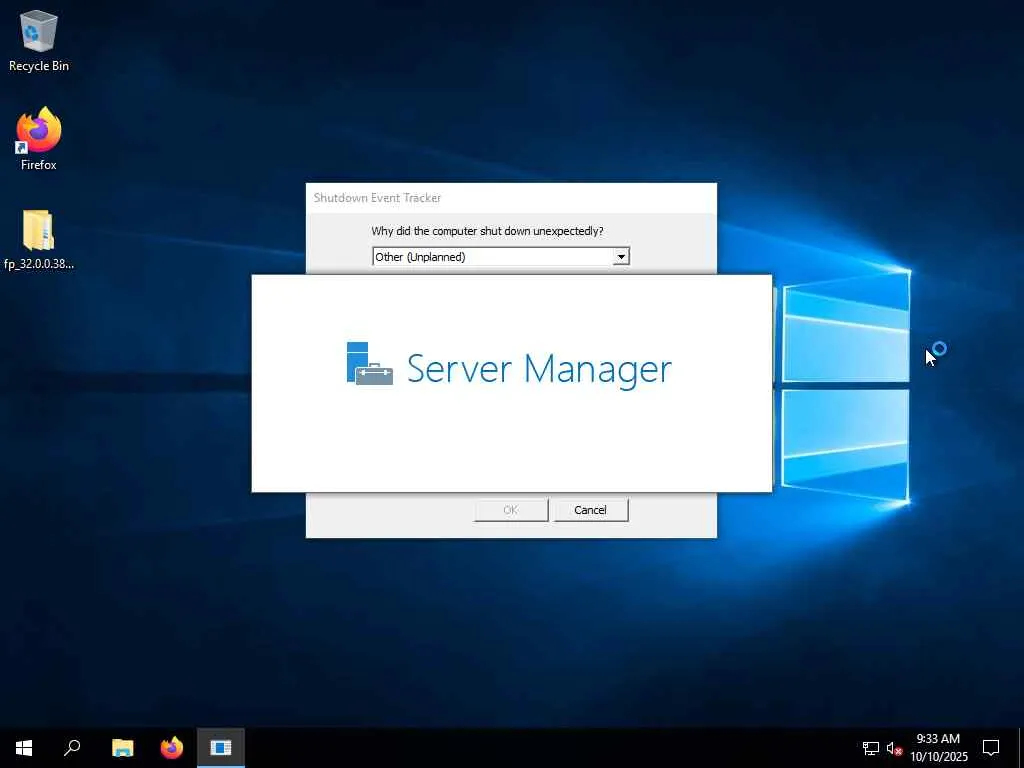Screen dimensions: 1024x768
Task: Open taskbar search magnifier
Action: pyautogui.click(x=72, y=748)
